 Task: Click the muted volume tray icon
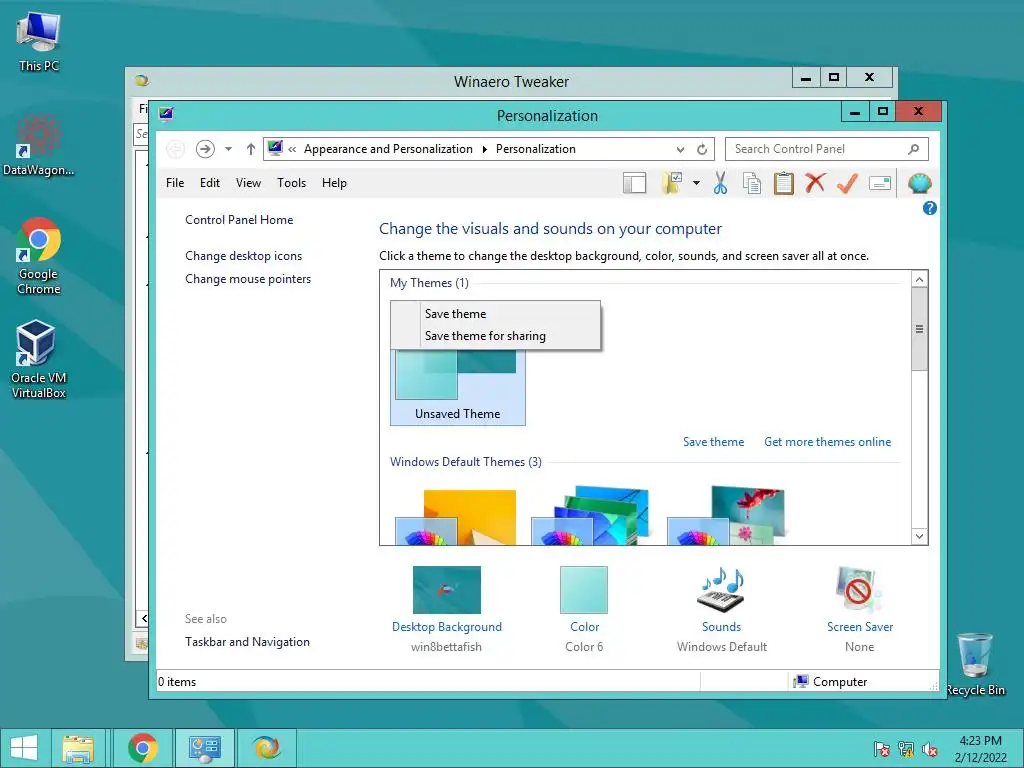(x=929, y=749)
